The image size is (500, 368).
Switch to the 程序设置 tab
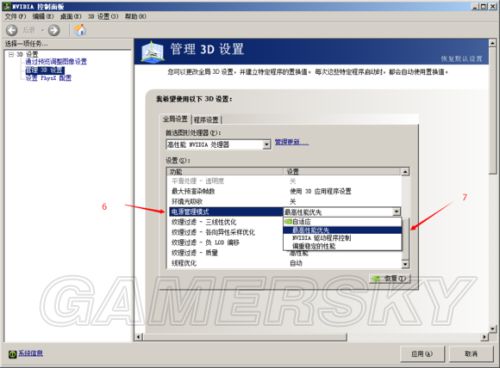206,119
